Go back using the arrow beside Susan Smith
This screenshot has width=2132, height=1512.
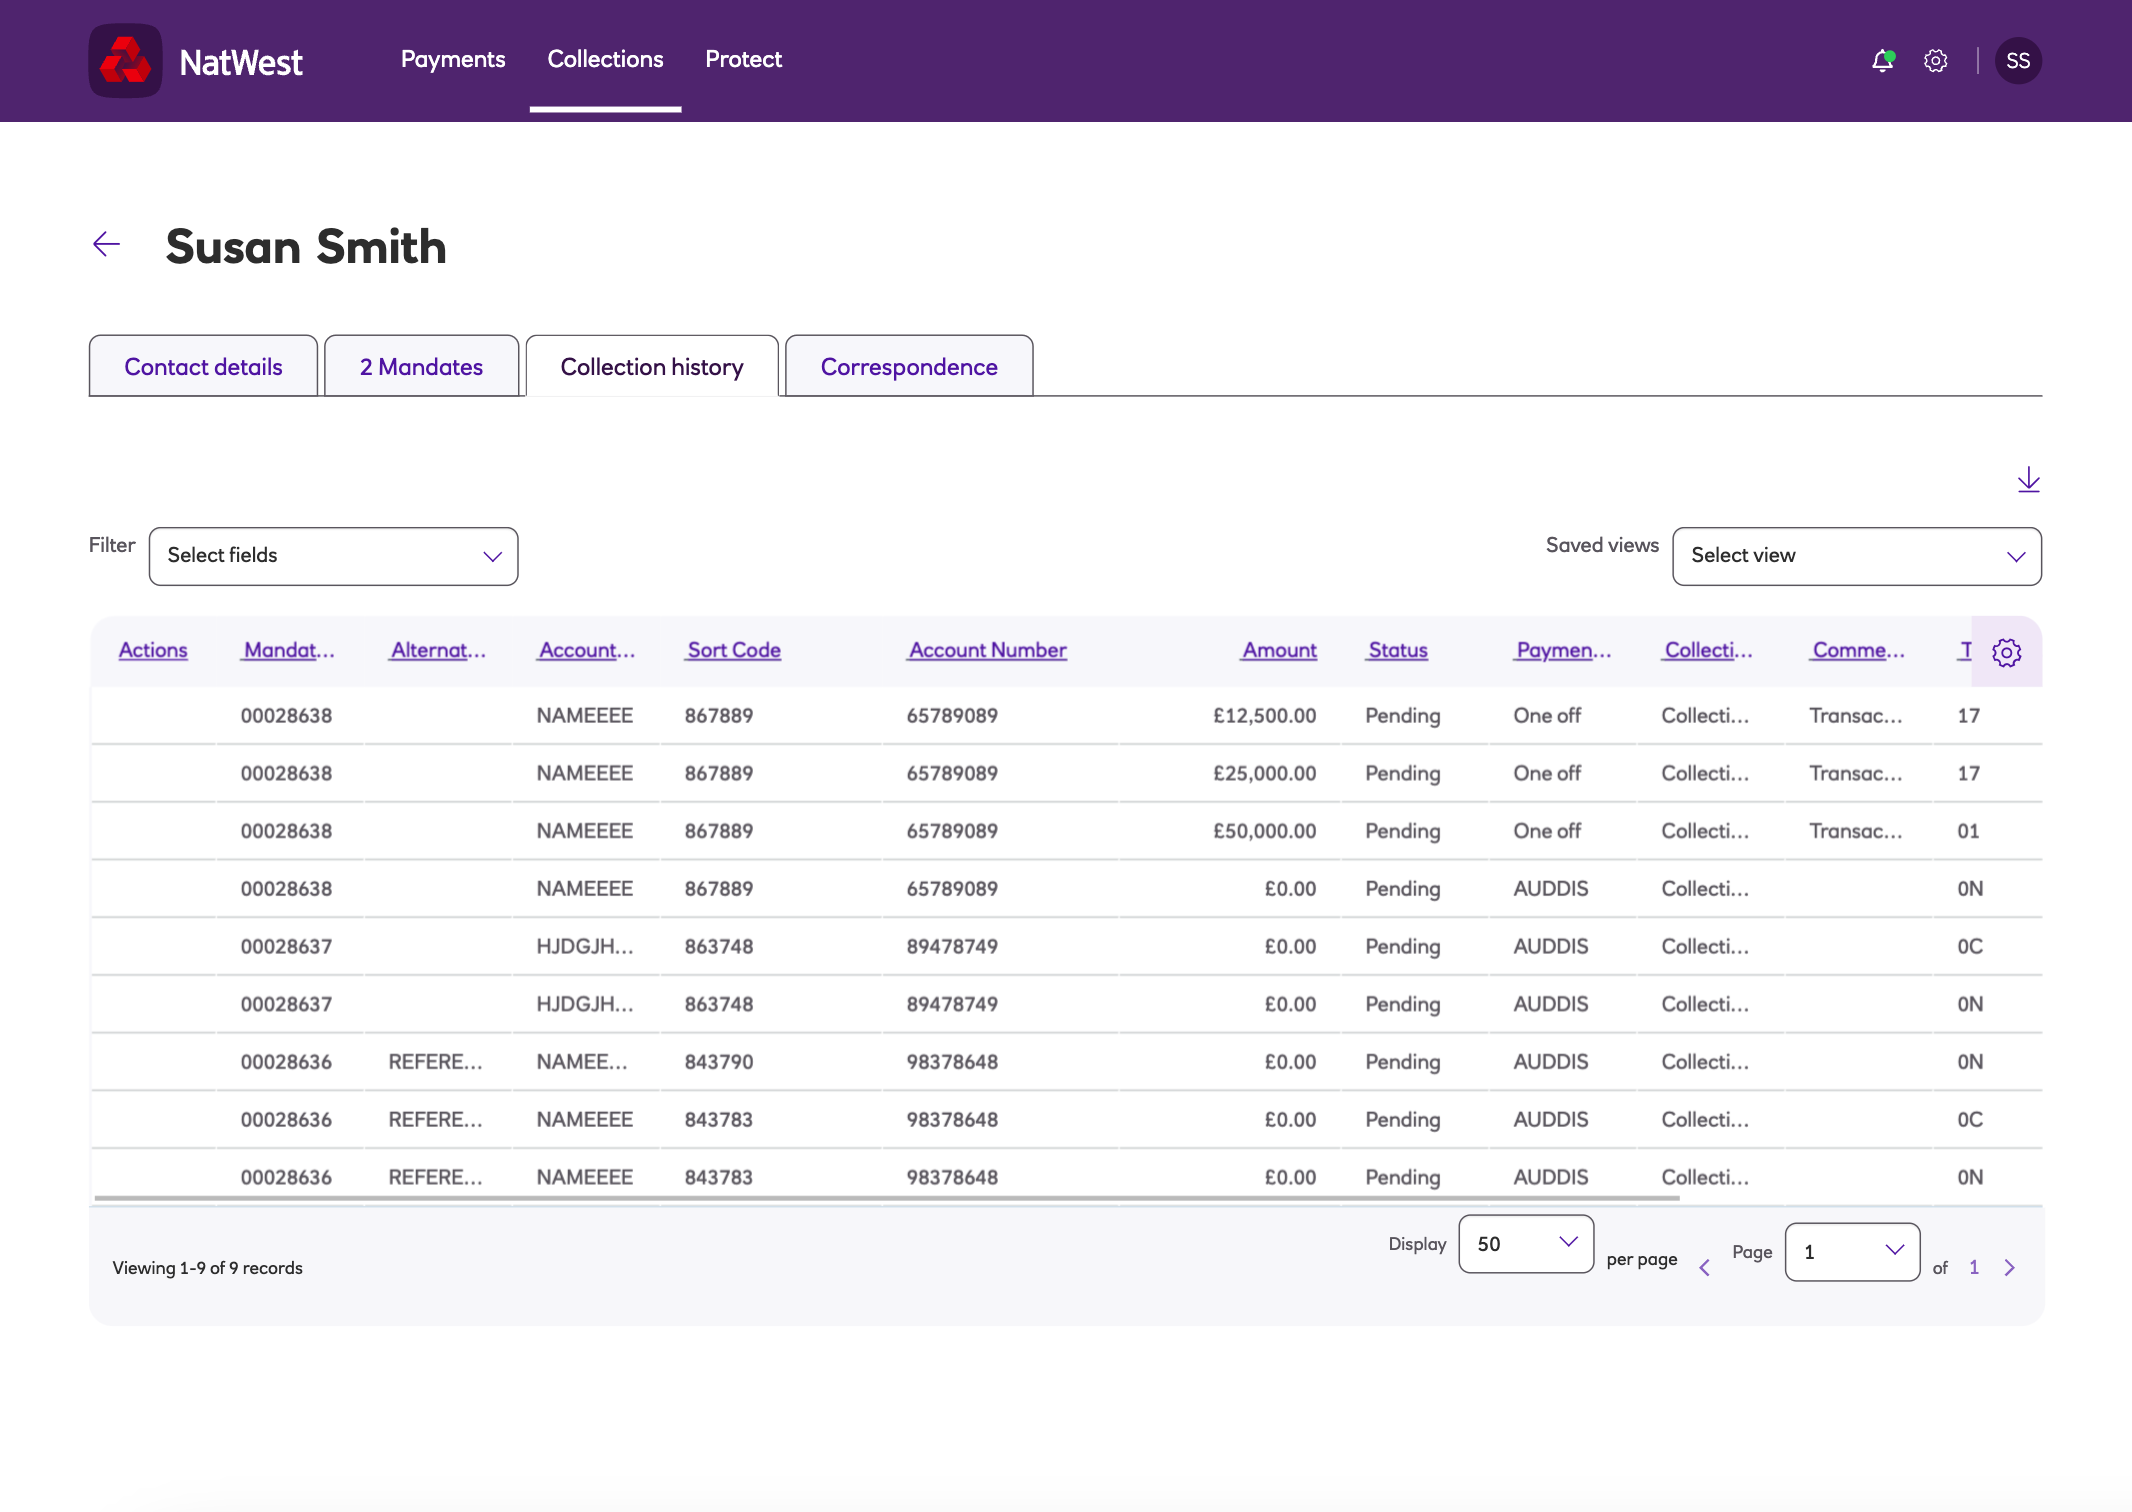pos(106,244)
